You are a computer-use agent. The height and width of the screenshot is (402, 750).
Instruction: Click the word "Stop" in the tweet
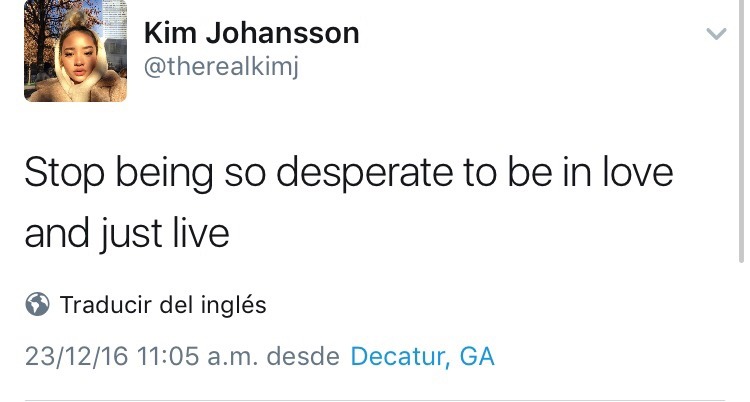[64, 173]
